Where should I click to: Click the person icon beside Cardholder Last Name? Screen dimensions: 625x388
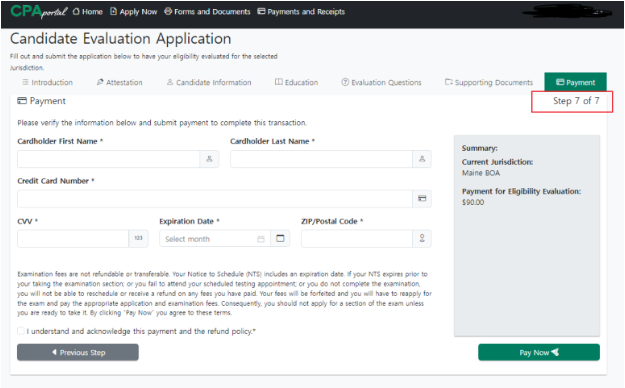point(422,159)
